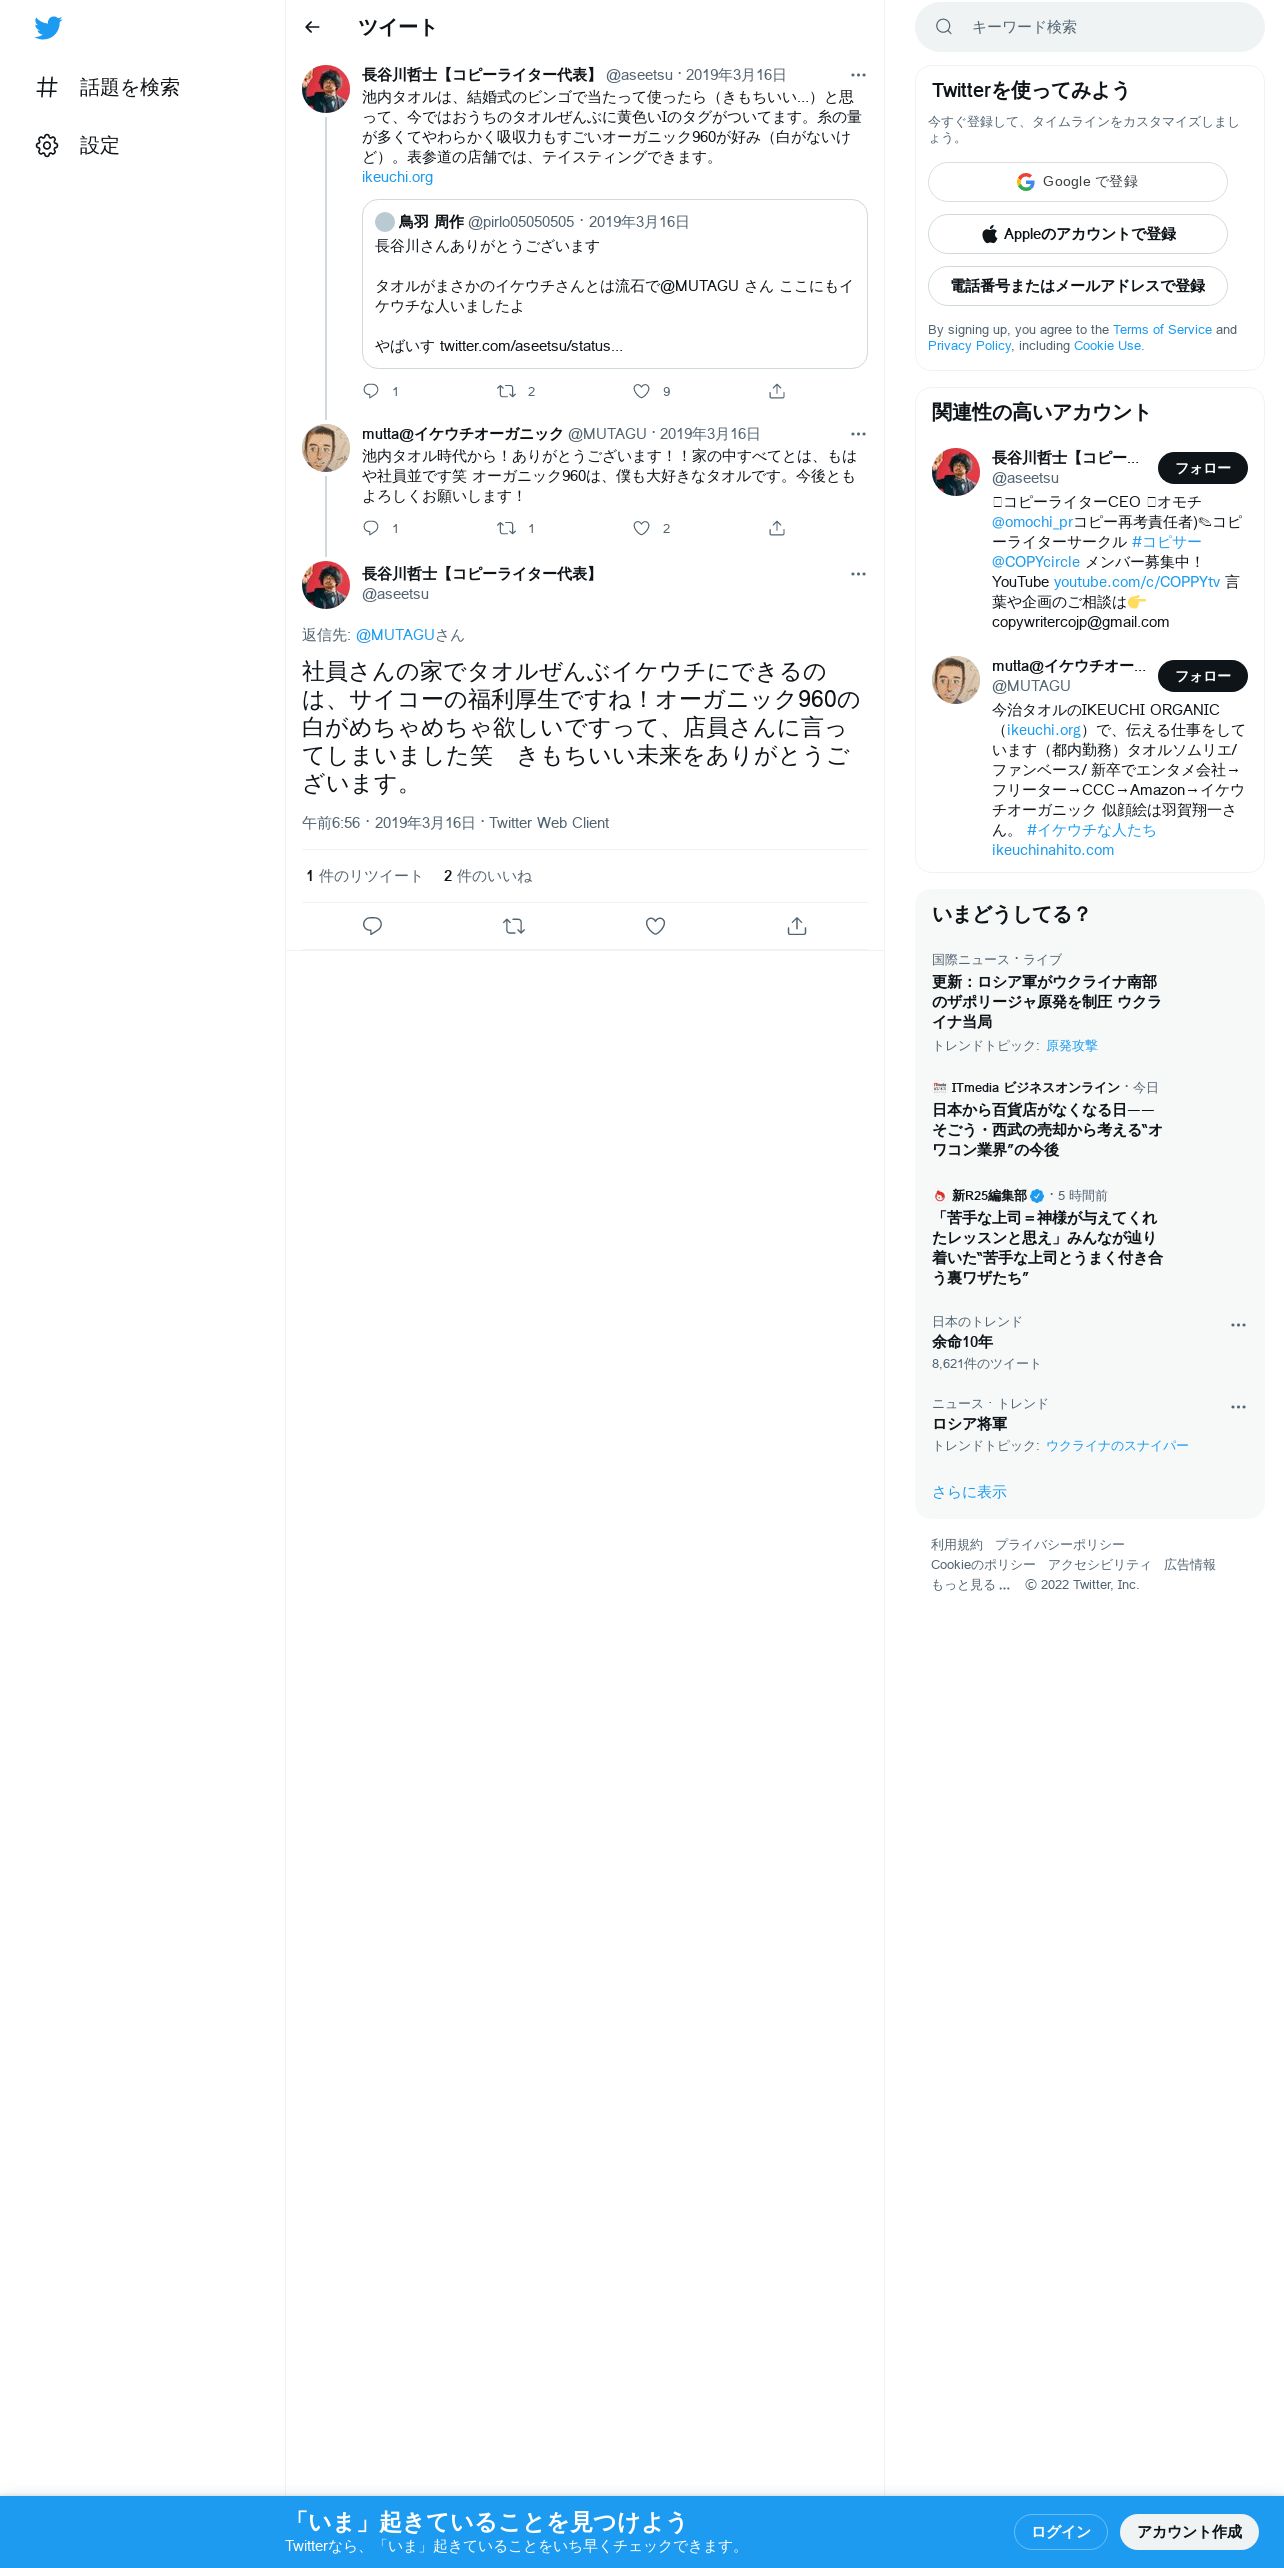The width and height of the screenshot is (1284, 2568).
Task: Retweet the mutta reply tweet
Action: point(507,528)
